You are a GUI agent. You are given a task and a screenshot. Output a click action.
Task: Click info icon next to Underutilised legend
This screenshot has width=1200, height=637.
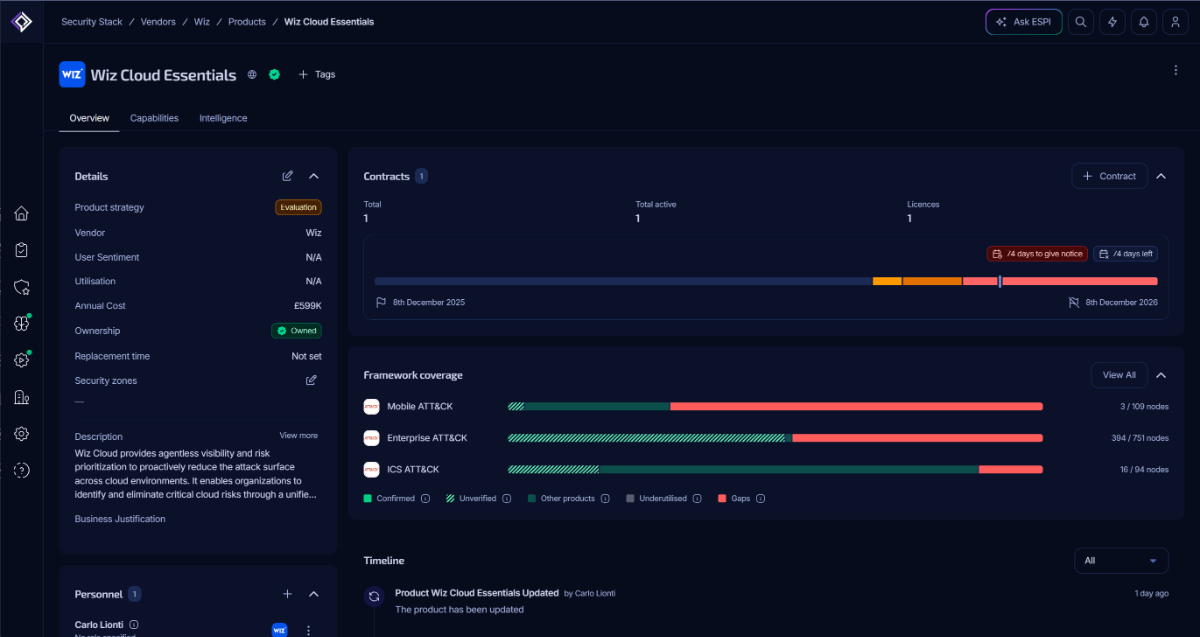pos(697,498)
